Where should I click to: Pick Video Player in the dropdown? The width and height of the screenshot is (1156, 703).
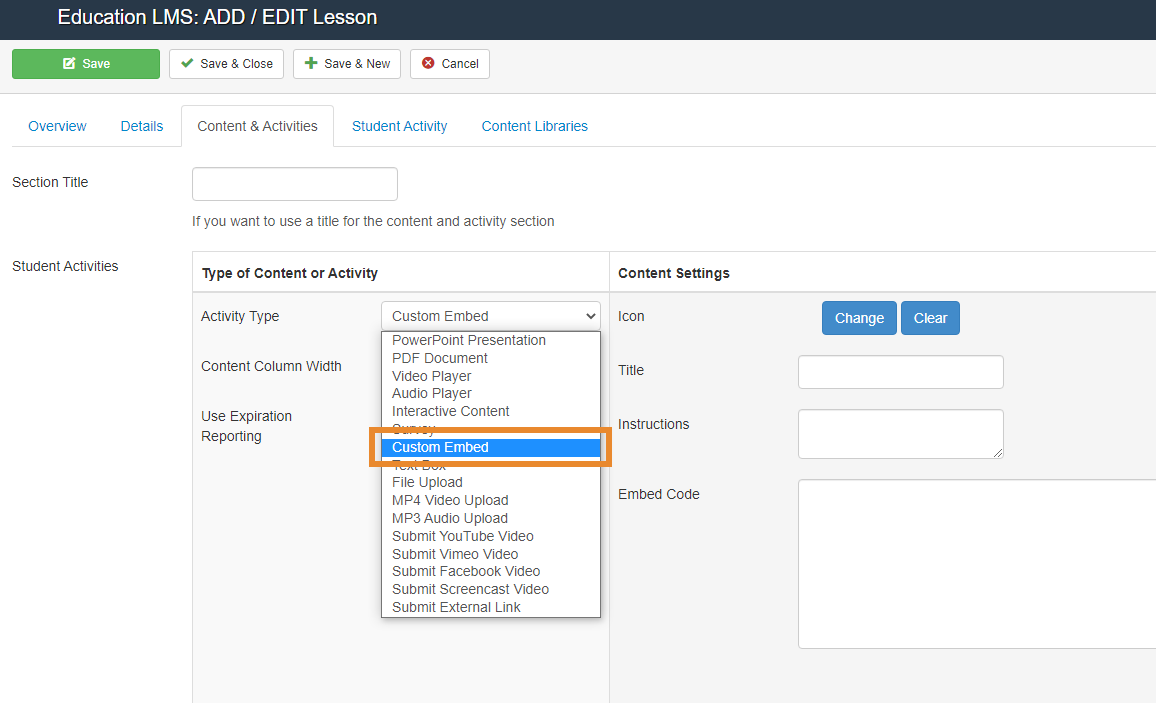coord(432,376)
